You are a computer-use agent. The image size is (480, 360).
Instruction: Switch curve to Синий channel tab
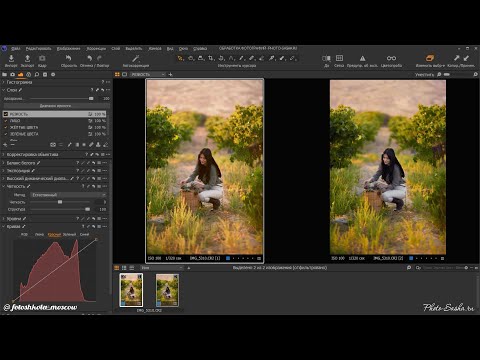coord(84,235)
